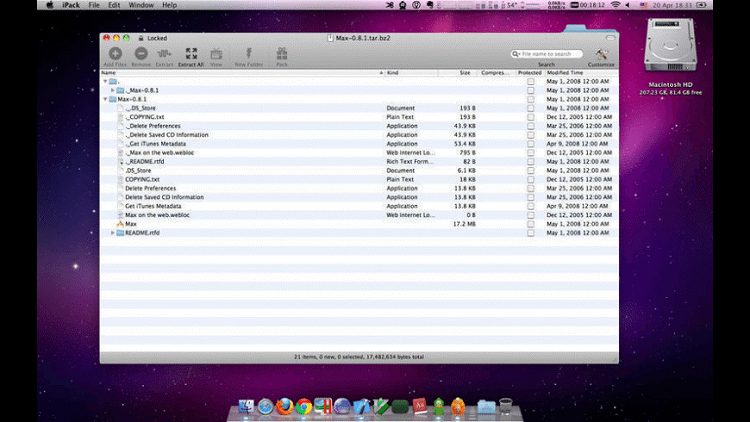
Task: Click the Locked padlock icon
Action: tap(141, 38)
